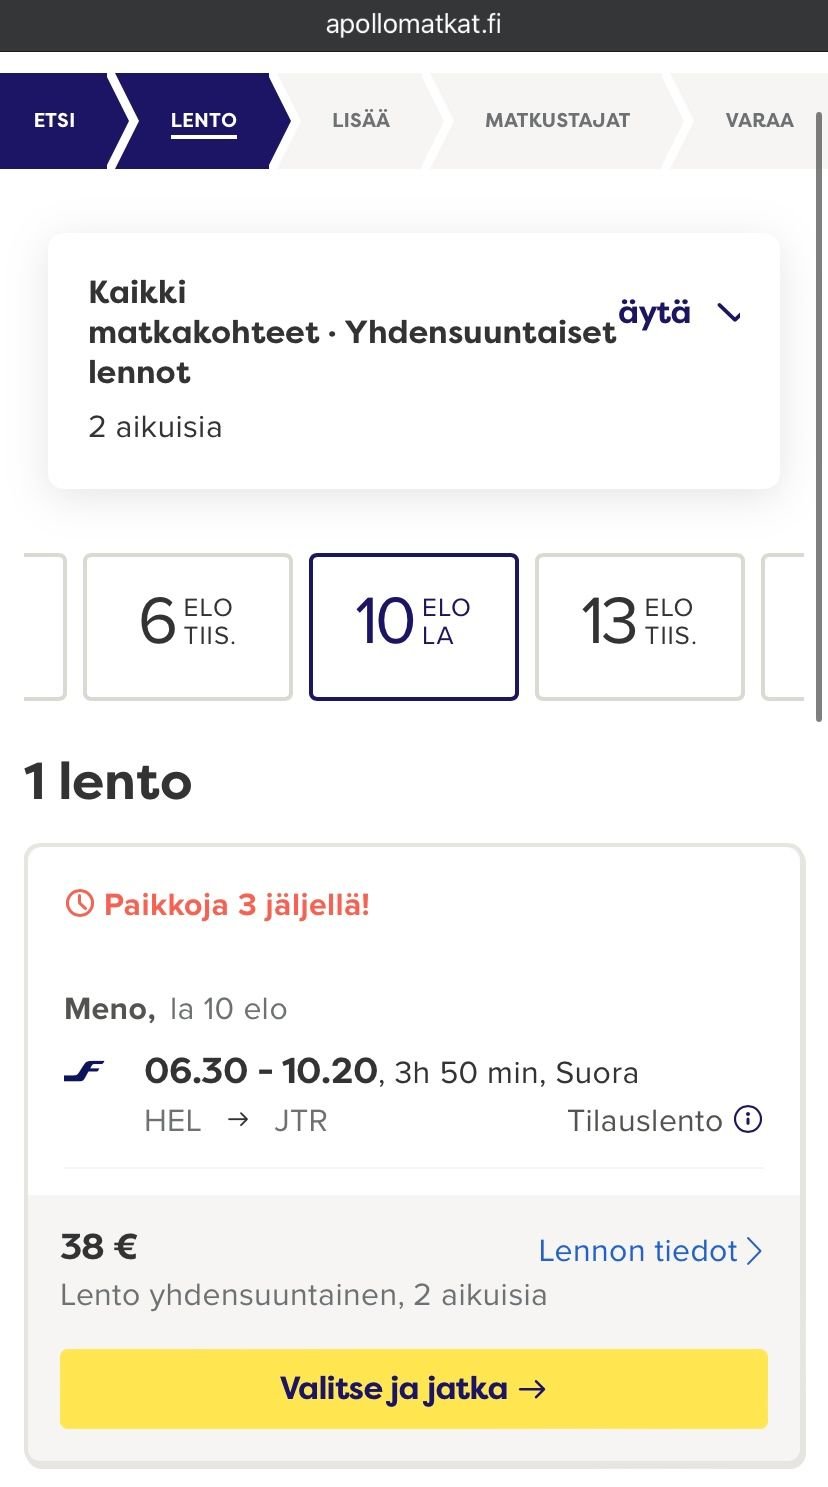Screen dimensions: 828x1487
Task: Switch to the MATKUSTAJAT step
Action: pyautogui.click(x=557, y=120)
